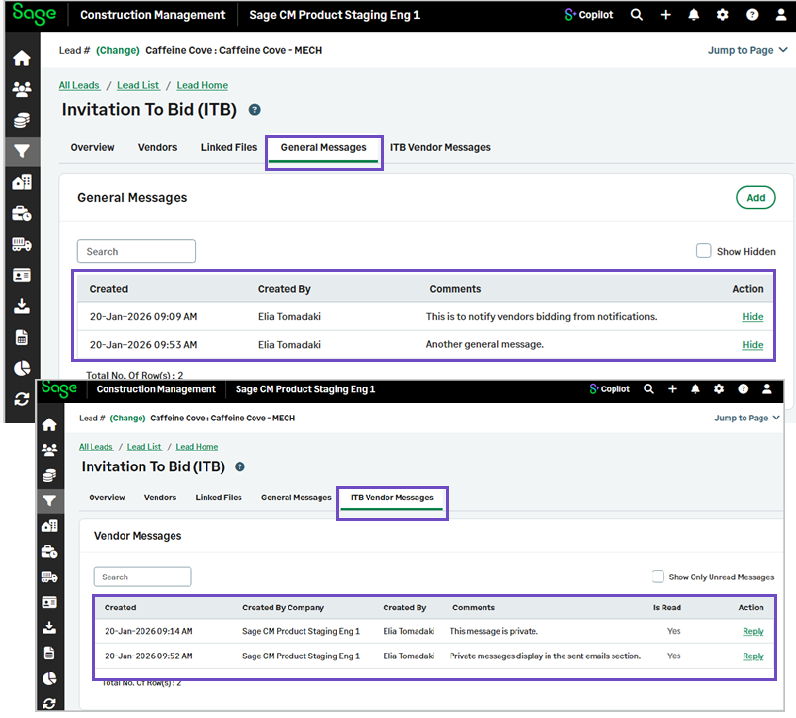Select the leads funnel icon in upper sidebar
Image resolution: width=796 pixels, height=718 pixels.
21,151
